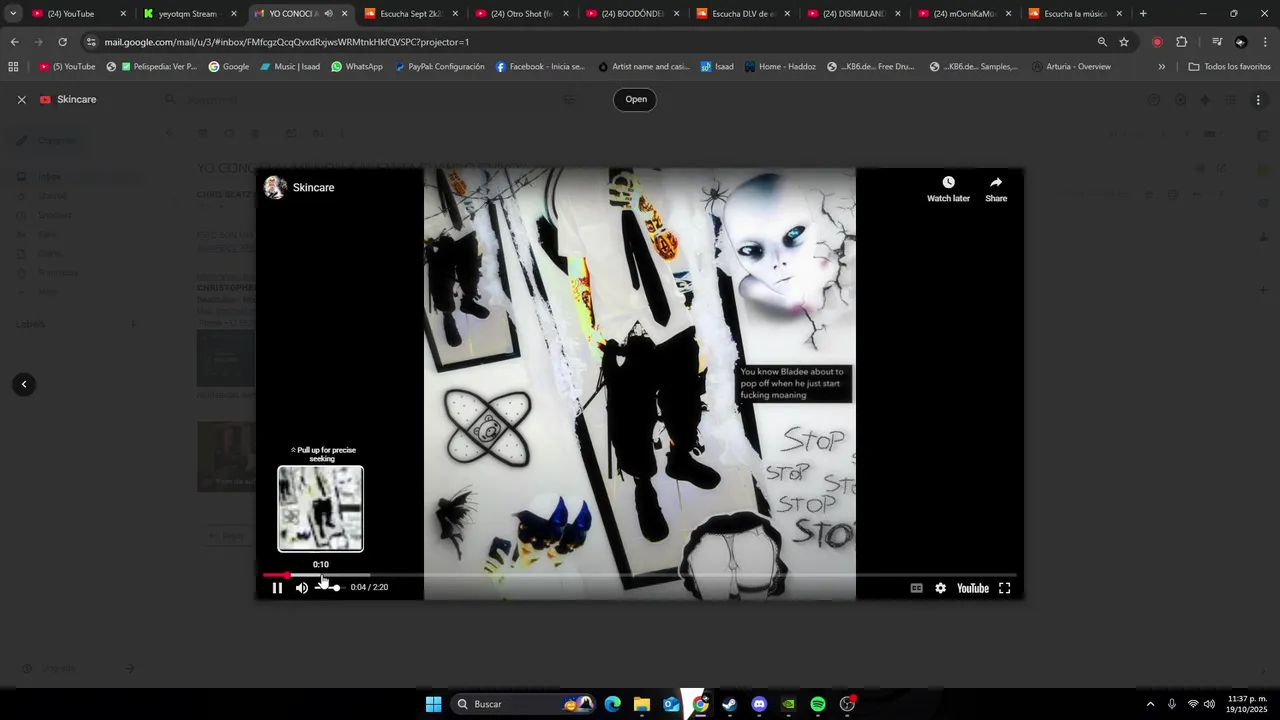The width and height of the screenshot is (1280, 720).
Task: Add the video to Watch later
Action: 948,189
